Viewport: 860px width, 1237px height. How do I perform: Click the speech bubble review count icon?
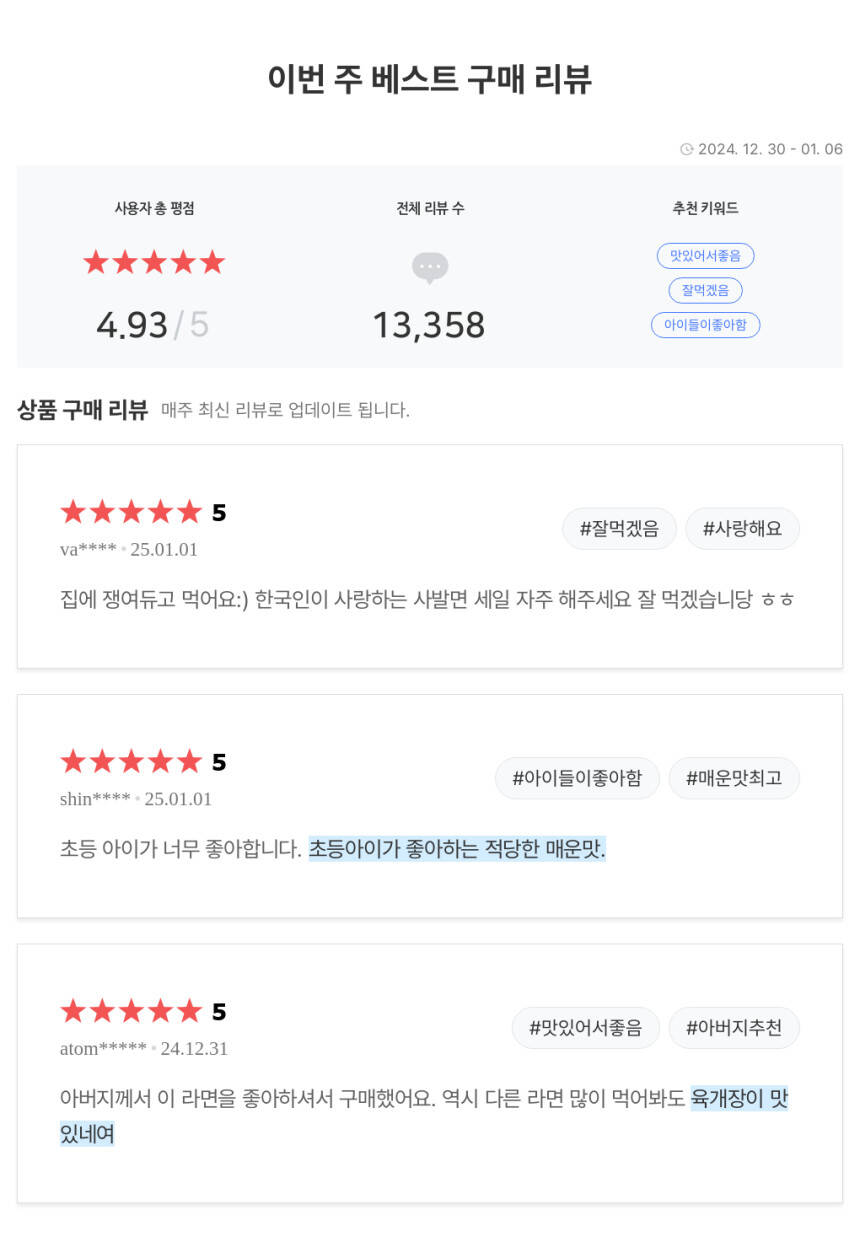click(430, 267)
